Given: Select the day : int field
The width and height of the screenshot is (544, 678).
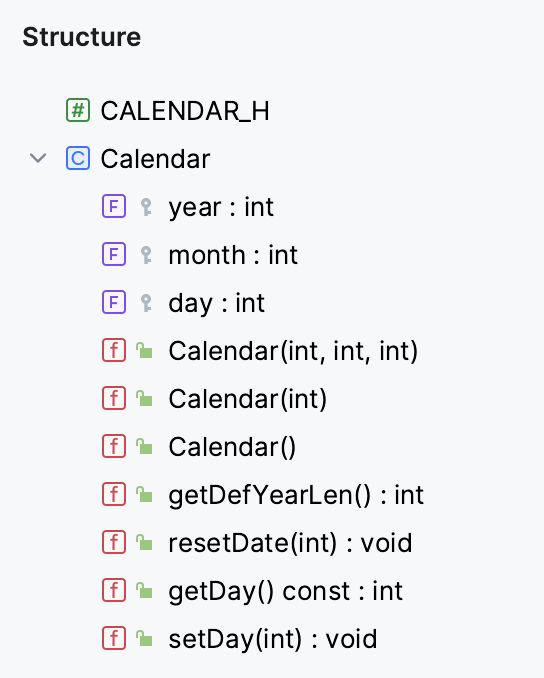Looking at the screenshot, I should tap(216, 303).
